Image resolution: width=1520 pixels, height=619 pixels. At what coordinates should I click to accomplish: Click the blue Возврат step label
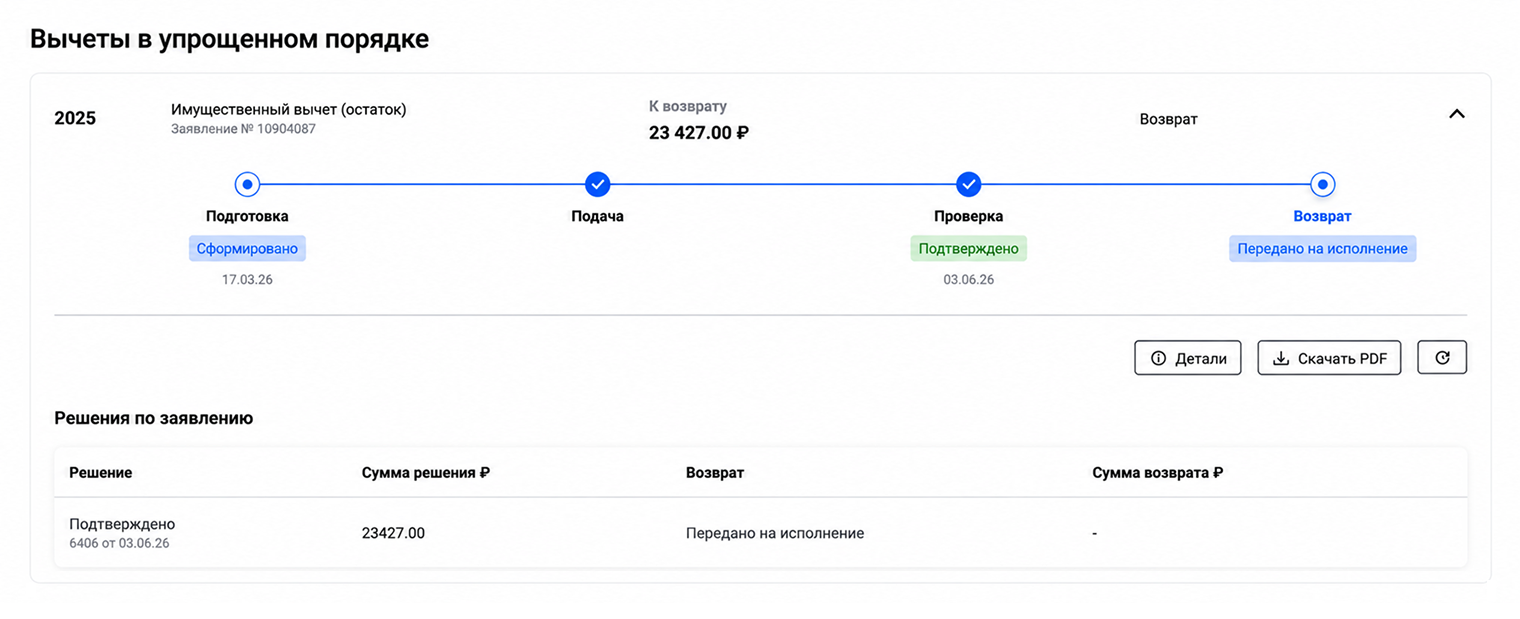[x=1322, y=216]
